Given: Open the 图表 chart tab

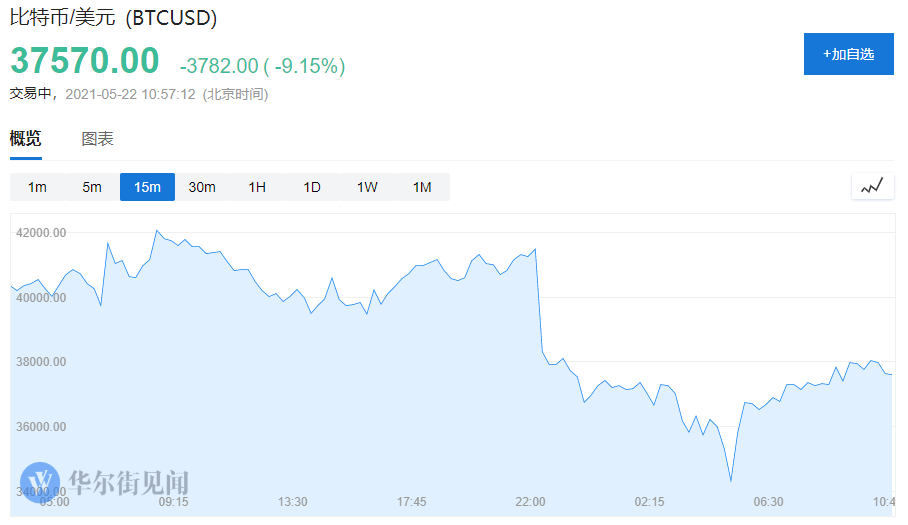Looking at the screenshot, I should [x=97, y=139].
